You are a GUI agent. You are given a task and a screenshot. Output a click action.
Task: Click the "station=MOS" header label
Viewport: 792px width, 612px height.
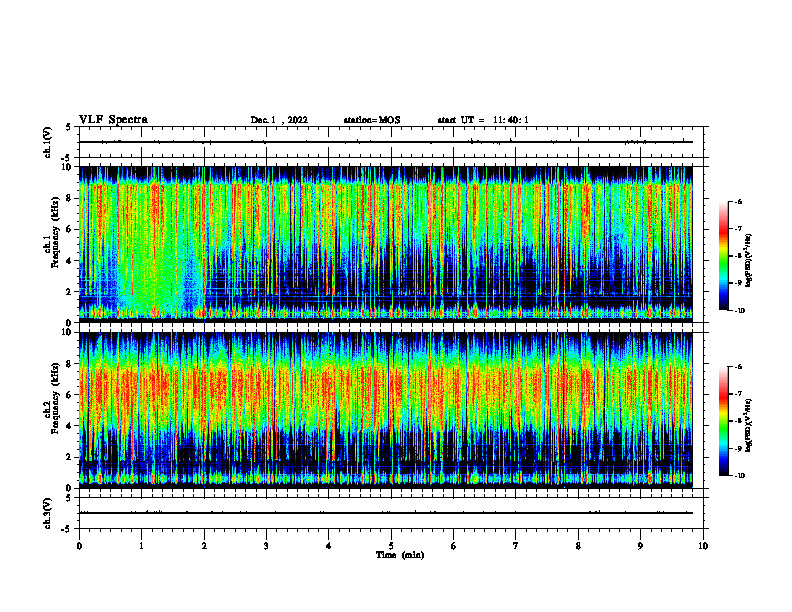click(372, 120)
